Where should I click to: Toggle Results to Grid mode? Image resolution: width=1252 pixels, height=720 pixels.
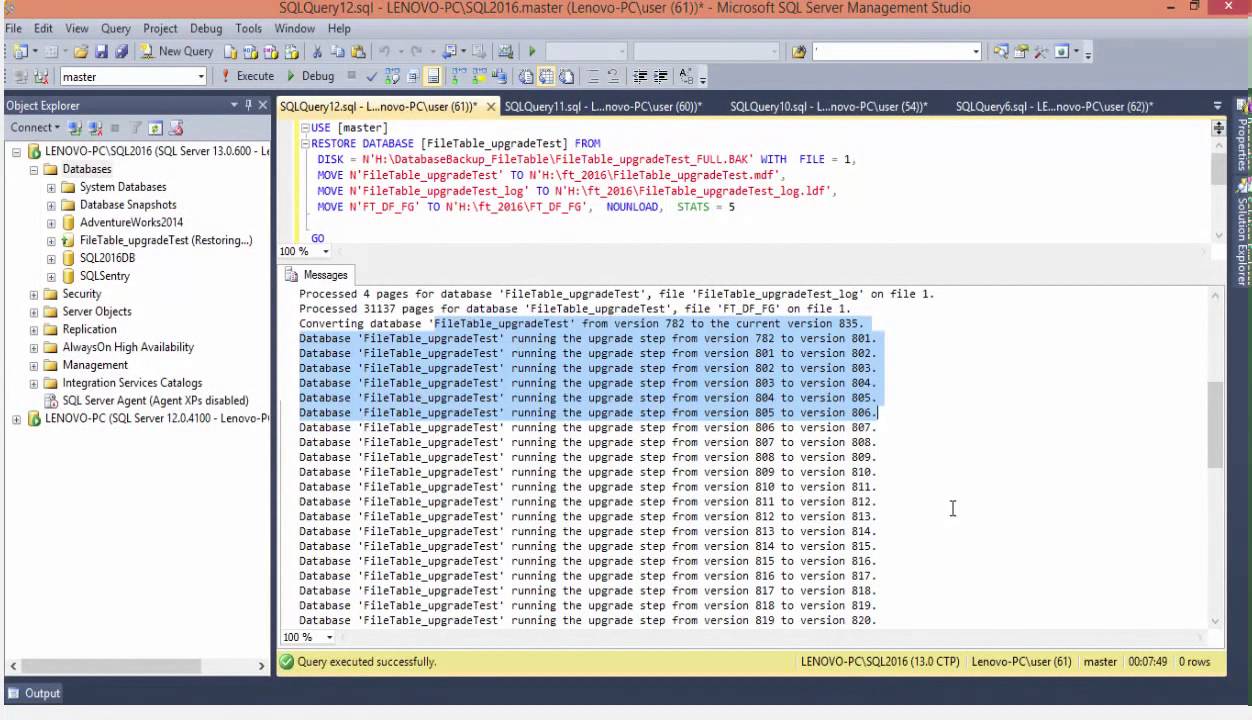click(x=547, y=76)
